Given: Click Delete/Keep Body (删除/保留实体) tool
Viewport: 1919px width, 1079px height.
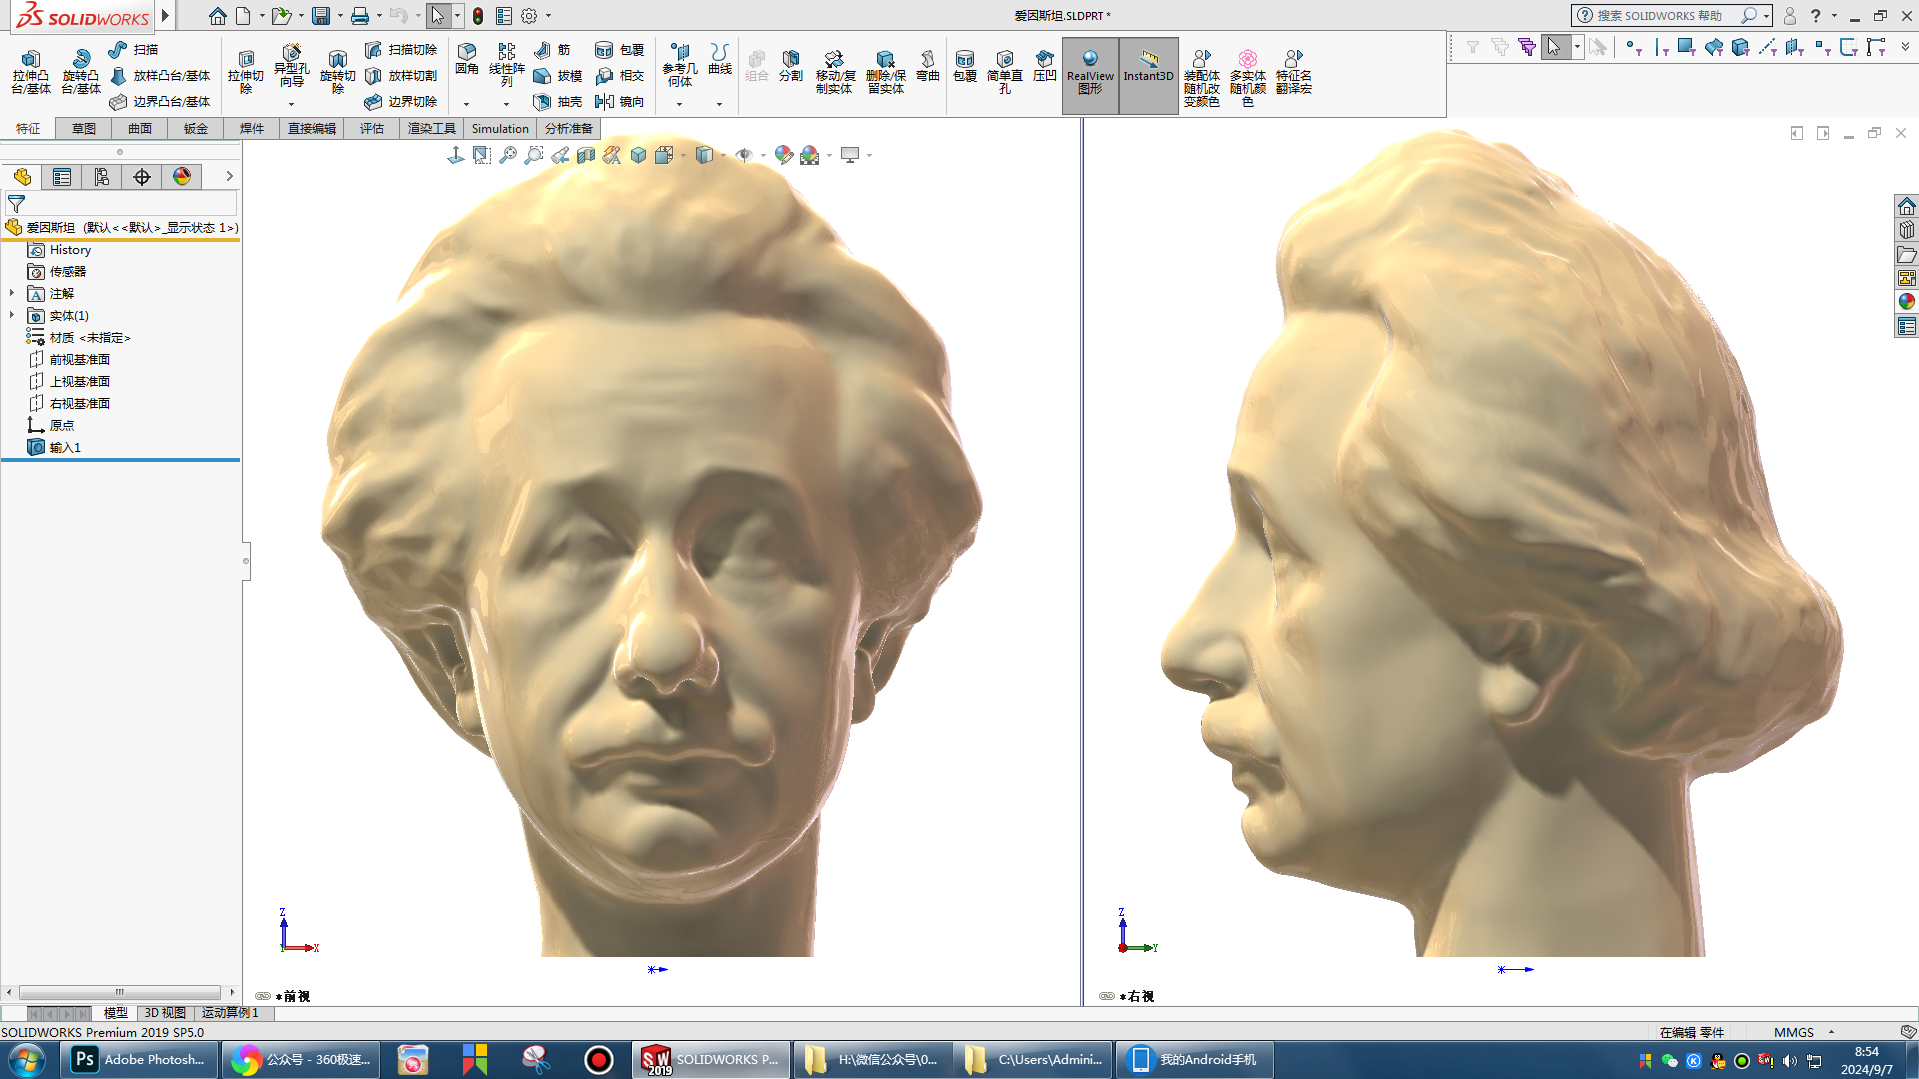Looking at the screenshot, I should point(885,73).
